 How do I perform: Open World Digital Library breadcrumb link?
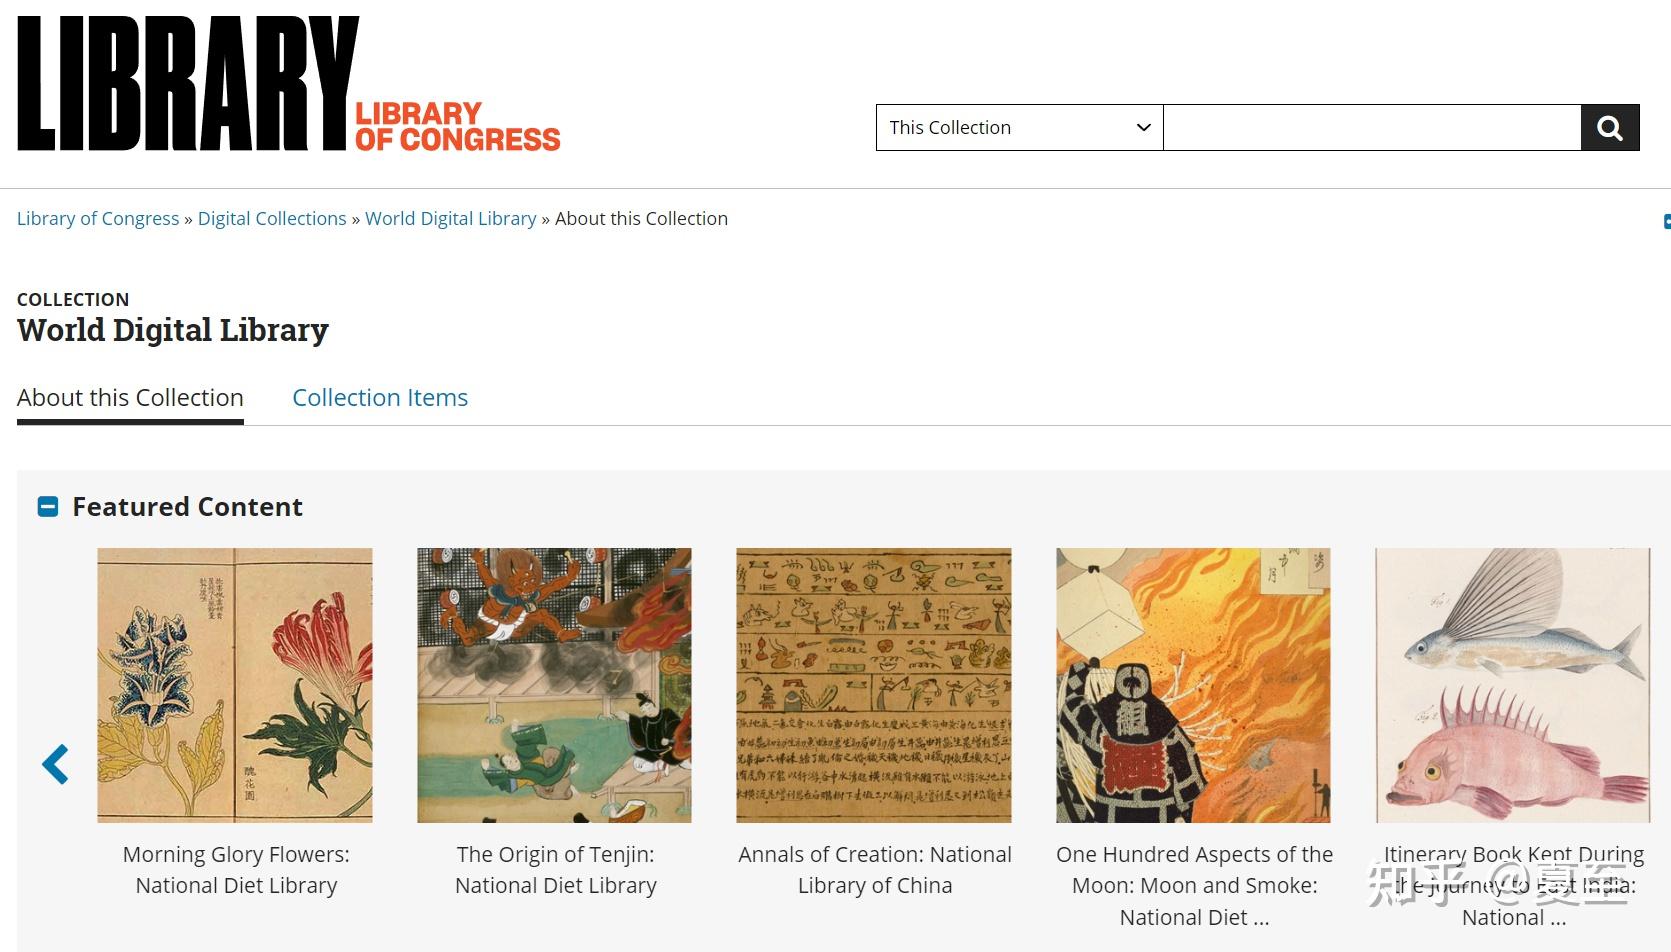click(x=451, y=219)
